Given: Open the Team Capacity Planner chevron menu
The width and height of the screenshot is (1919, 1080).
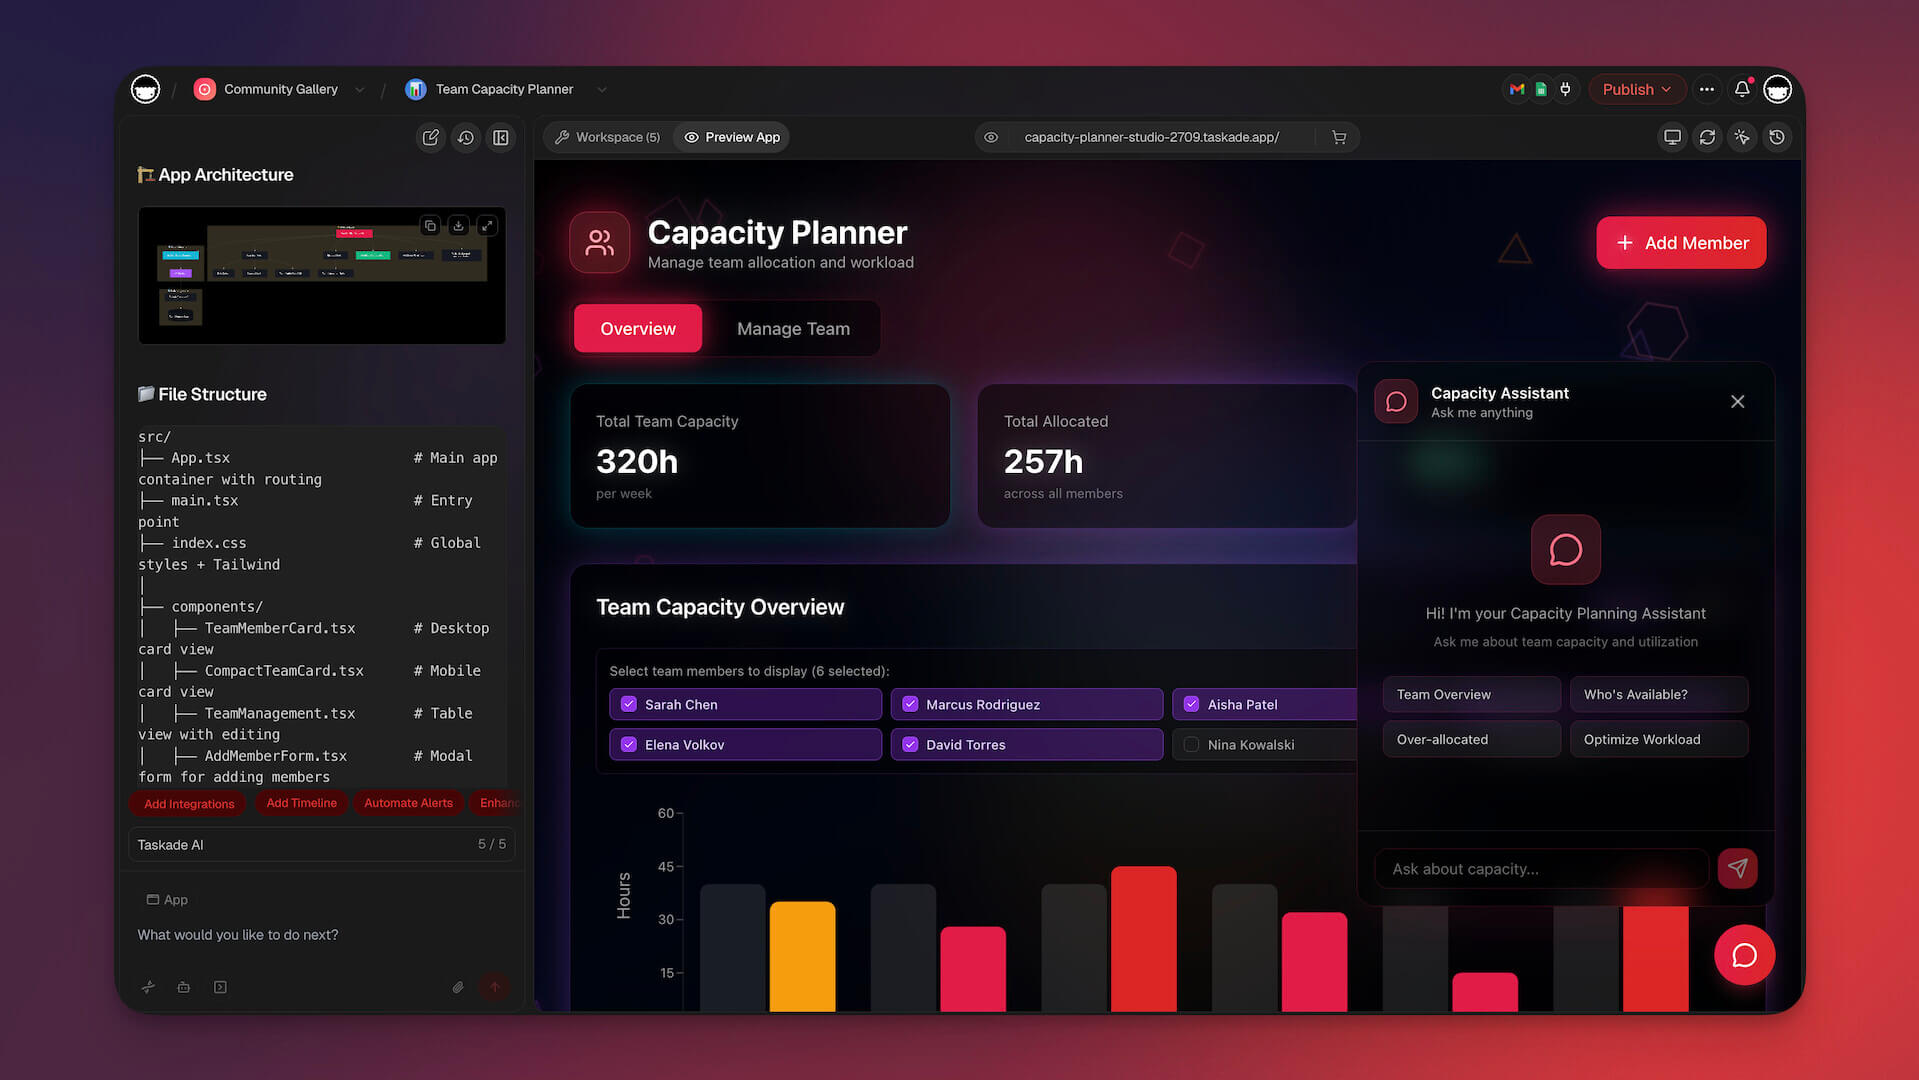Looking at the screenshot, I should (601, 89).
